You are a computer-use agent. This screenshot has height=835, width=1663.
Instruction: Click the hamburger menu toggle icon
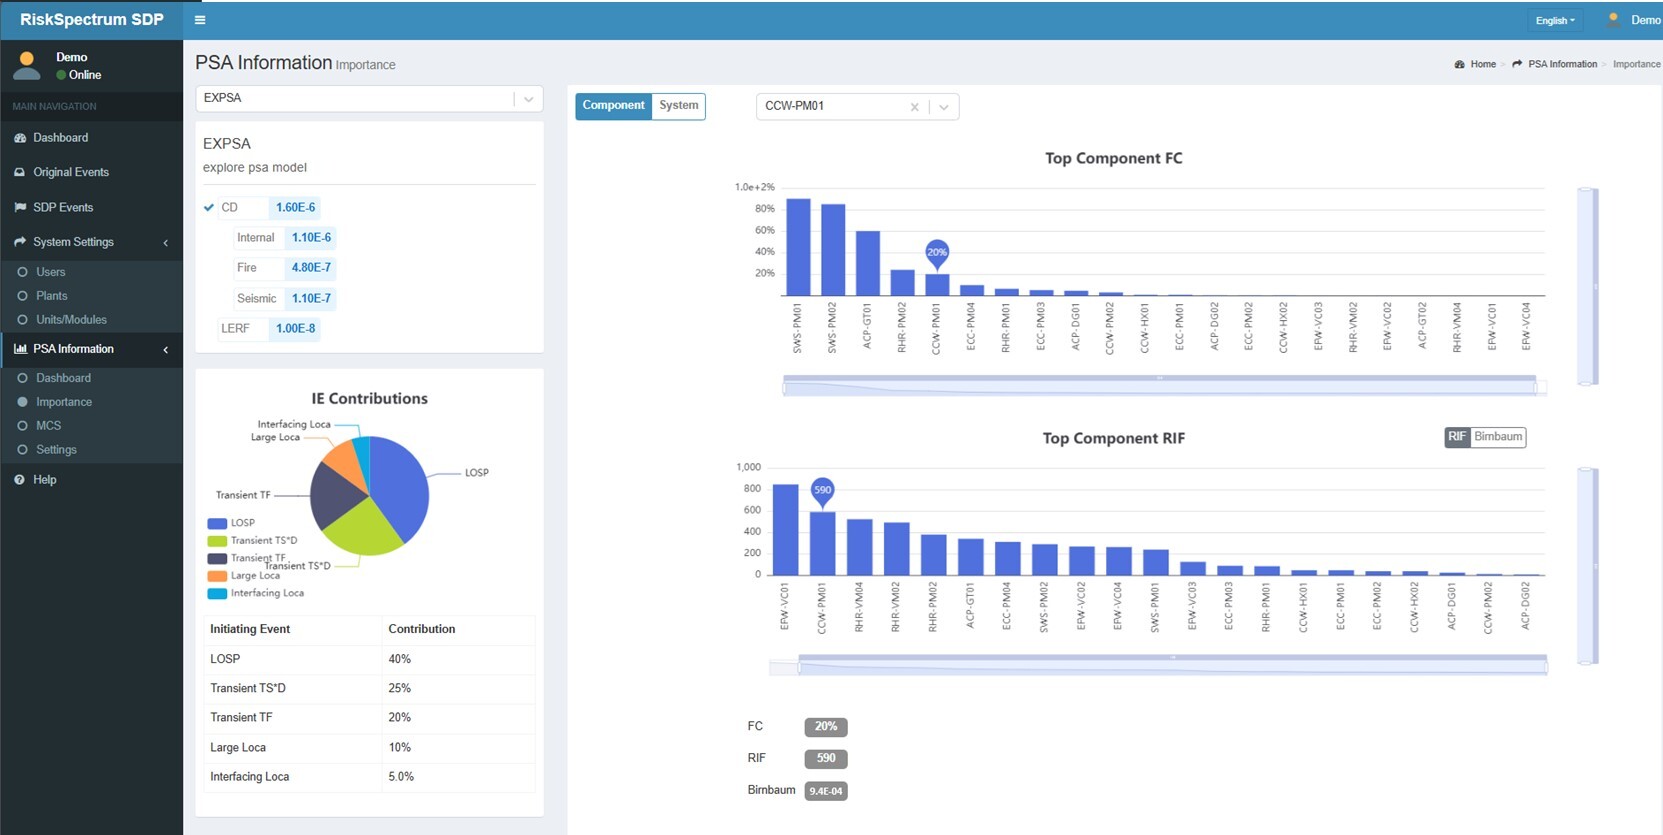(x=200, y=20)
